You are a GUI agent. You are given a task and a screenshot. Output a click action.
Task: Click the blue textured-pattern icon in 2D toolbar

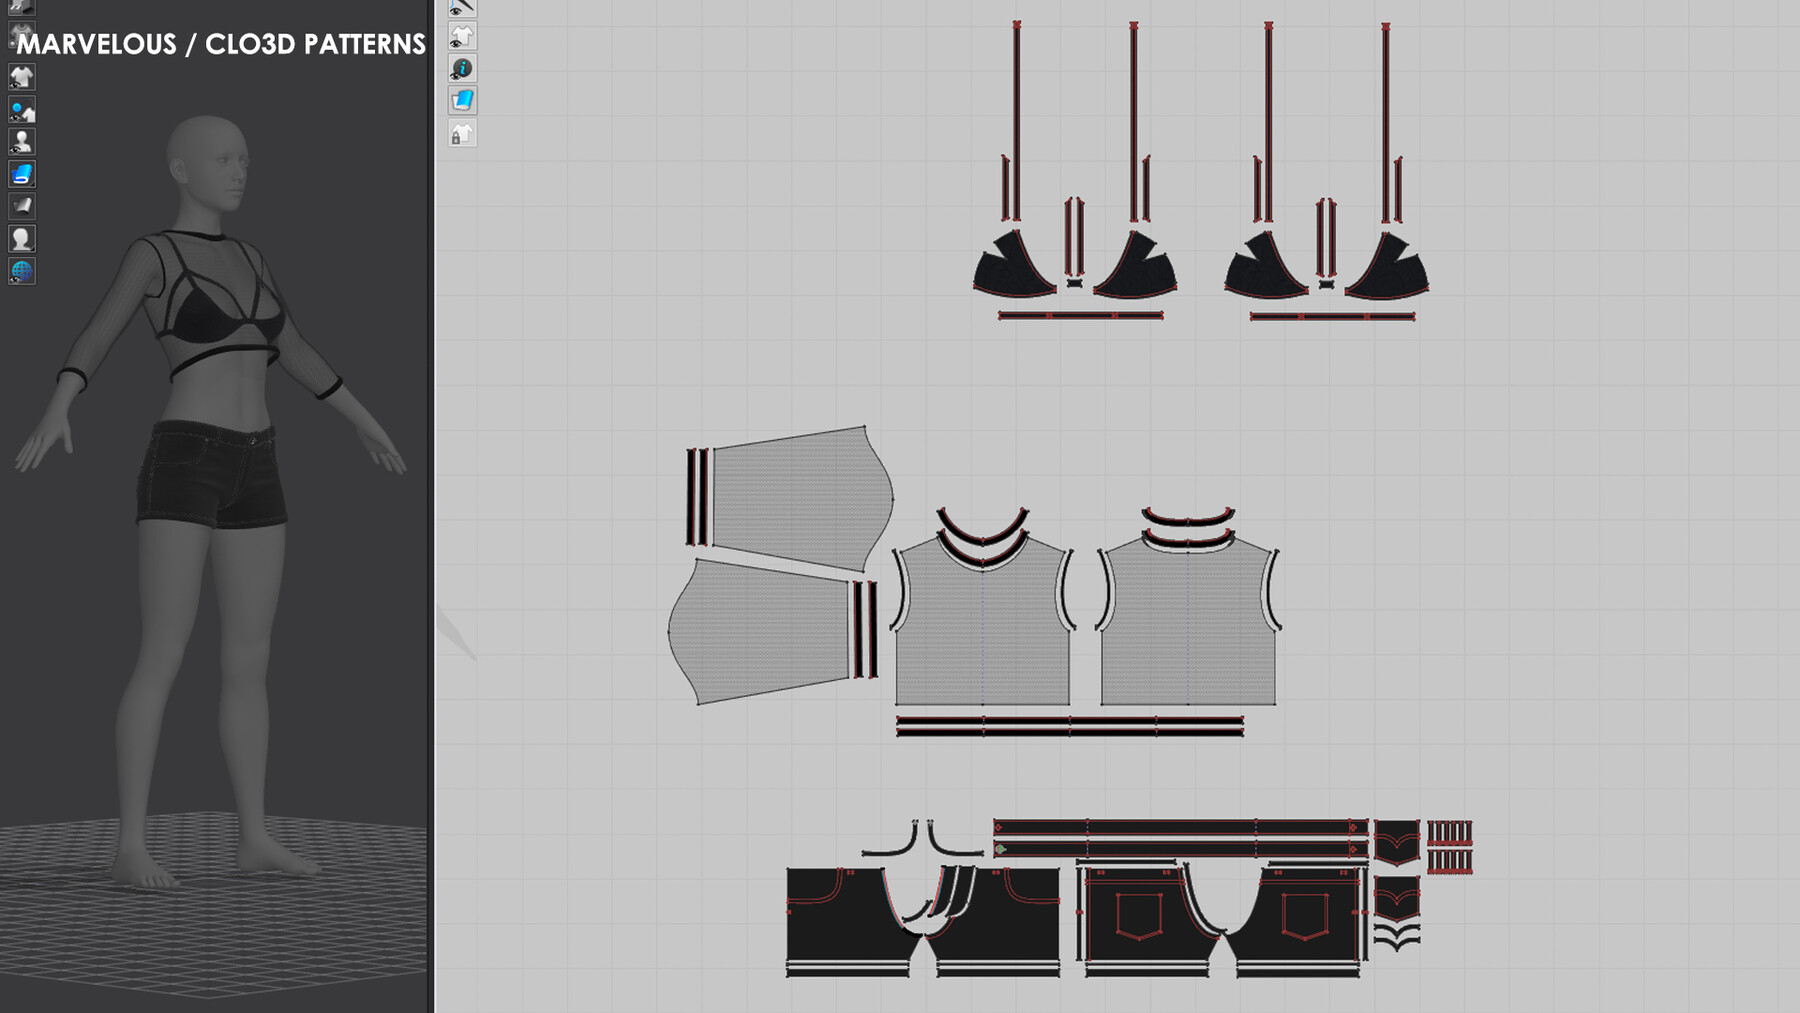click(461, 99)
